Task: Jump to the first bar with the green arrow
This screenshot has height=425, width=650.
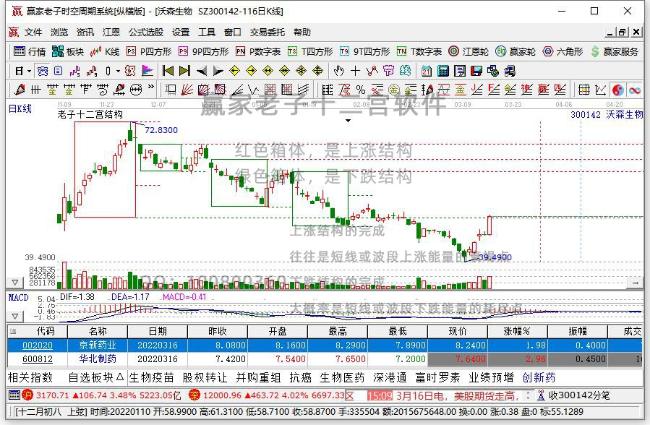Action: click(168, 71)
